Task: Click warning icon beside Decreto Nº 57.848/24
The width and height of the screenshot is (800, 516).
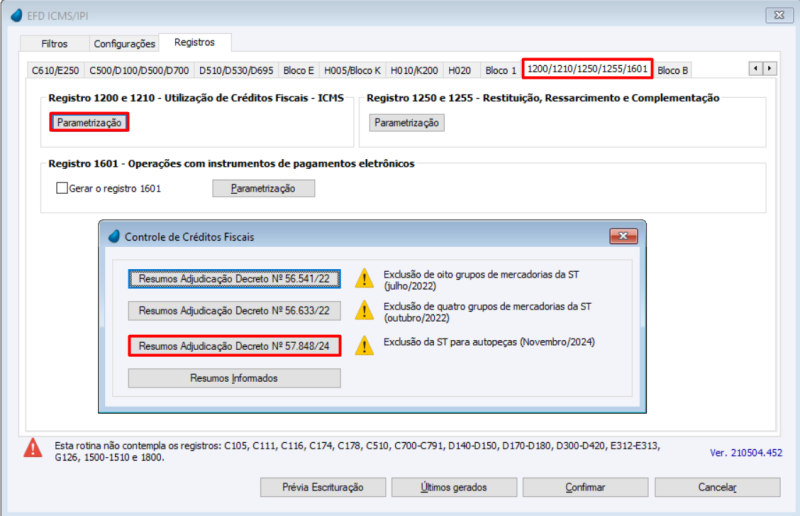Action: [x=364, y=346]
